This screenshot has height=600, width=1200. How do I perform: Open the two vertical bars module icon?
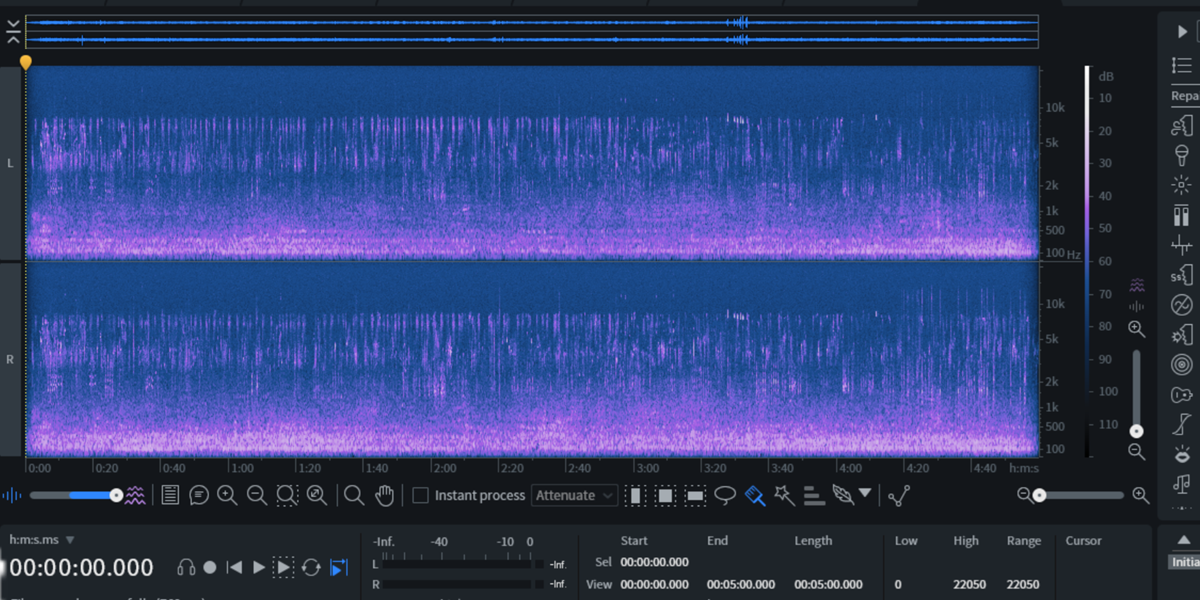pyautogui.click(x=1182, y=215)
